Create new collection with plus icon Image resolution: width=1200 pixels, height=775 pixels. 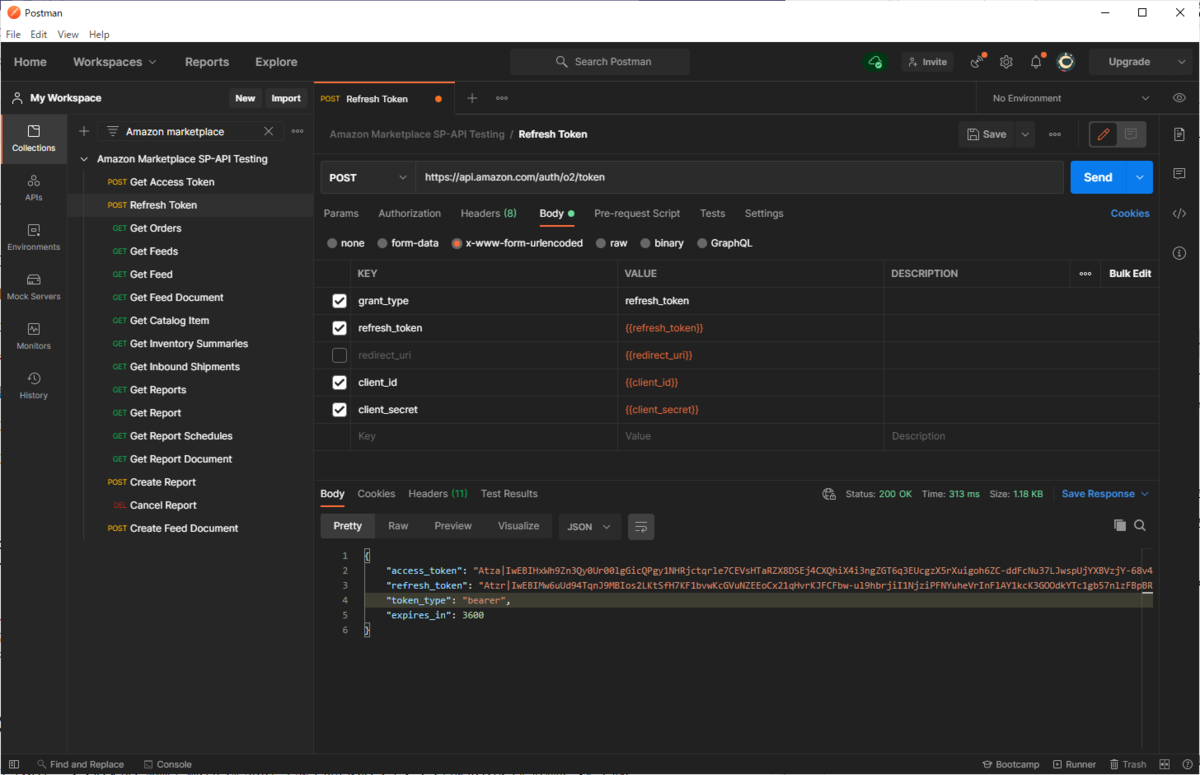[84, 131]
